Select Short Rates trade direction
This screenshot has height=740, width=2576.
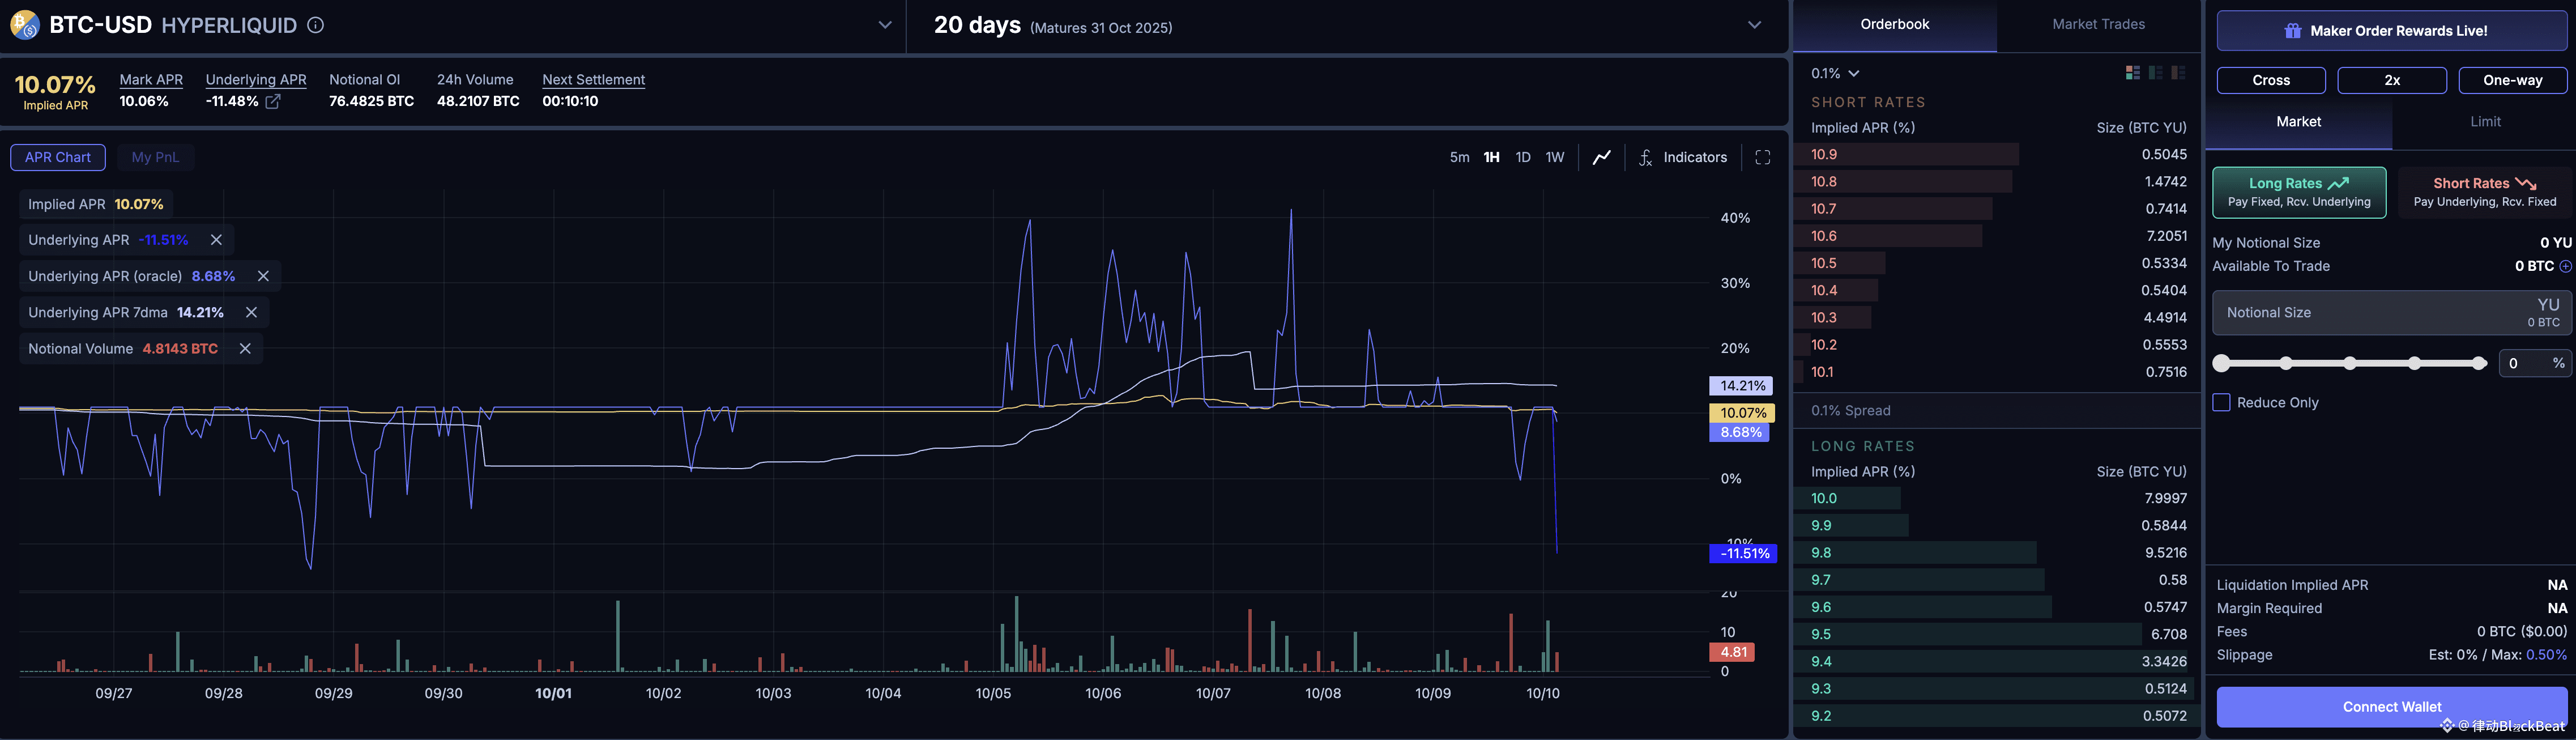pyautogui.click(x=2484, y=192)
